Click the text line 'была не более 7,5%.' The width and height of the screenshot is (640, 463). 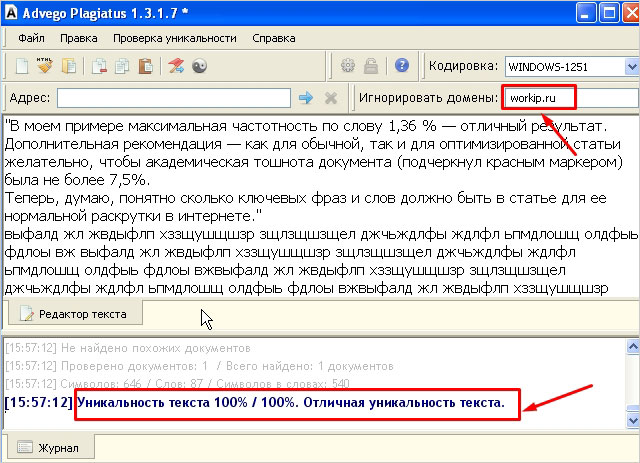(x=78, y=180)
